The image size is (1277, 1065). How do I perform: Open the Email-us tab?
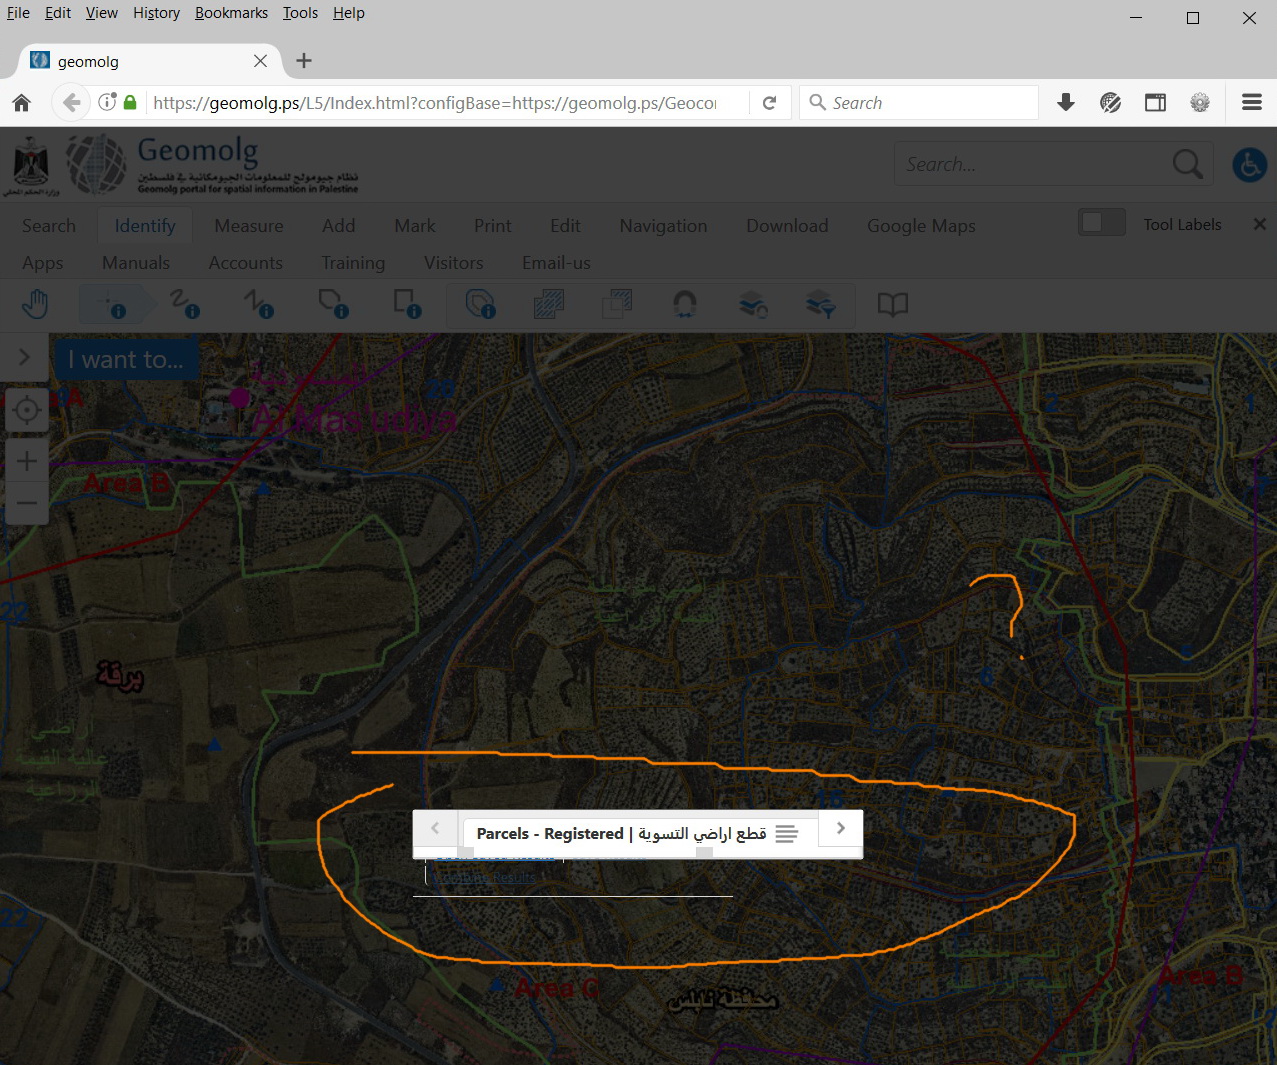pyautogui.click(x=556, y=263)
